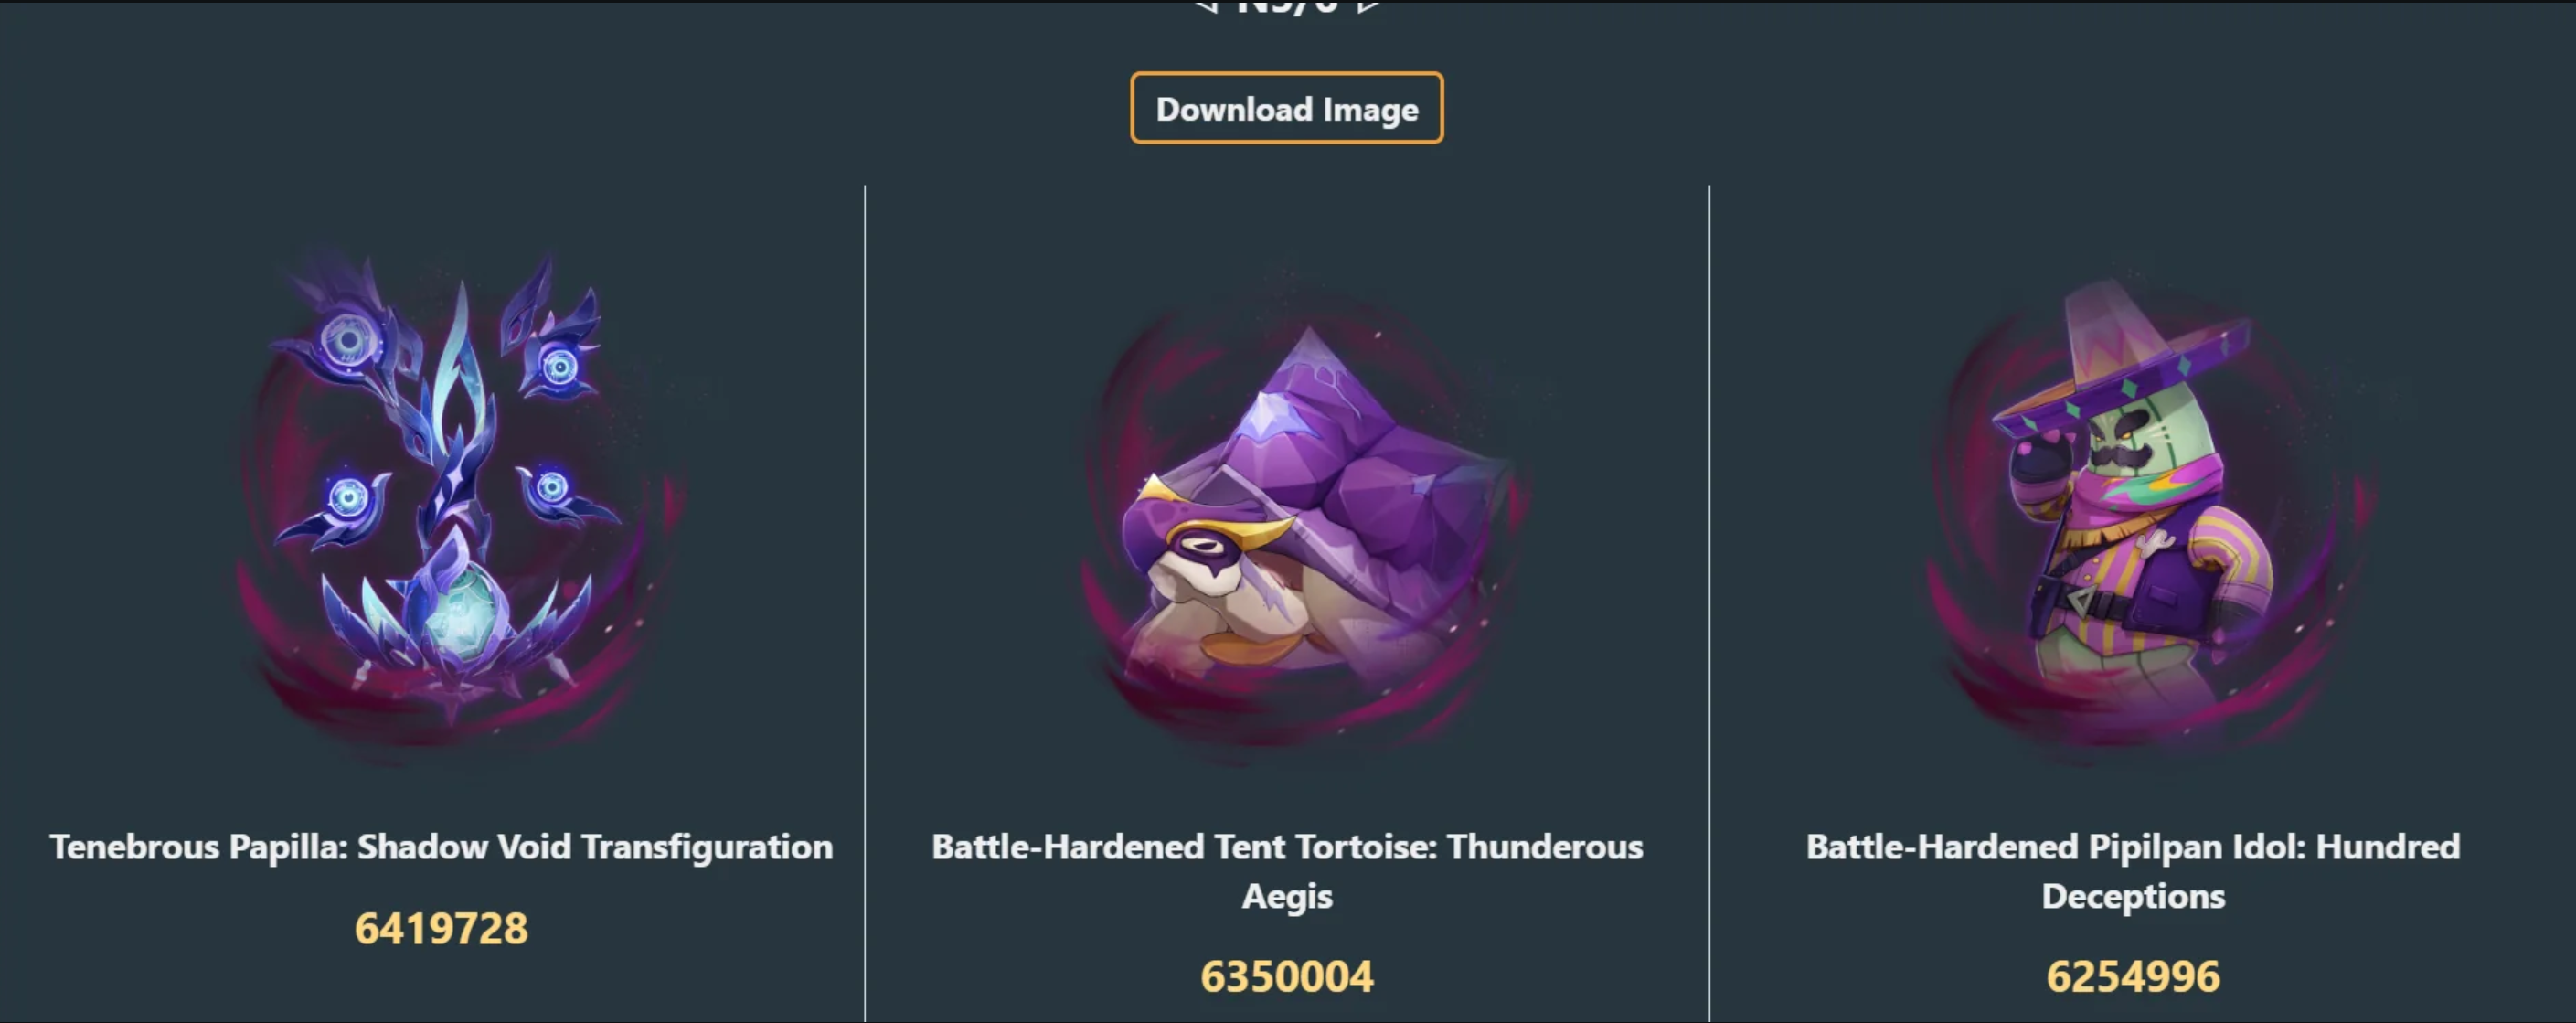Go to previous page with left arrow
Viewport: 2576px width, 1023px height.
pos(1207,6)
